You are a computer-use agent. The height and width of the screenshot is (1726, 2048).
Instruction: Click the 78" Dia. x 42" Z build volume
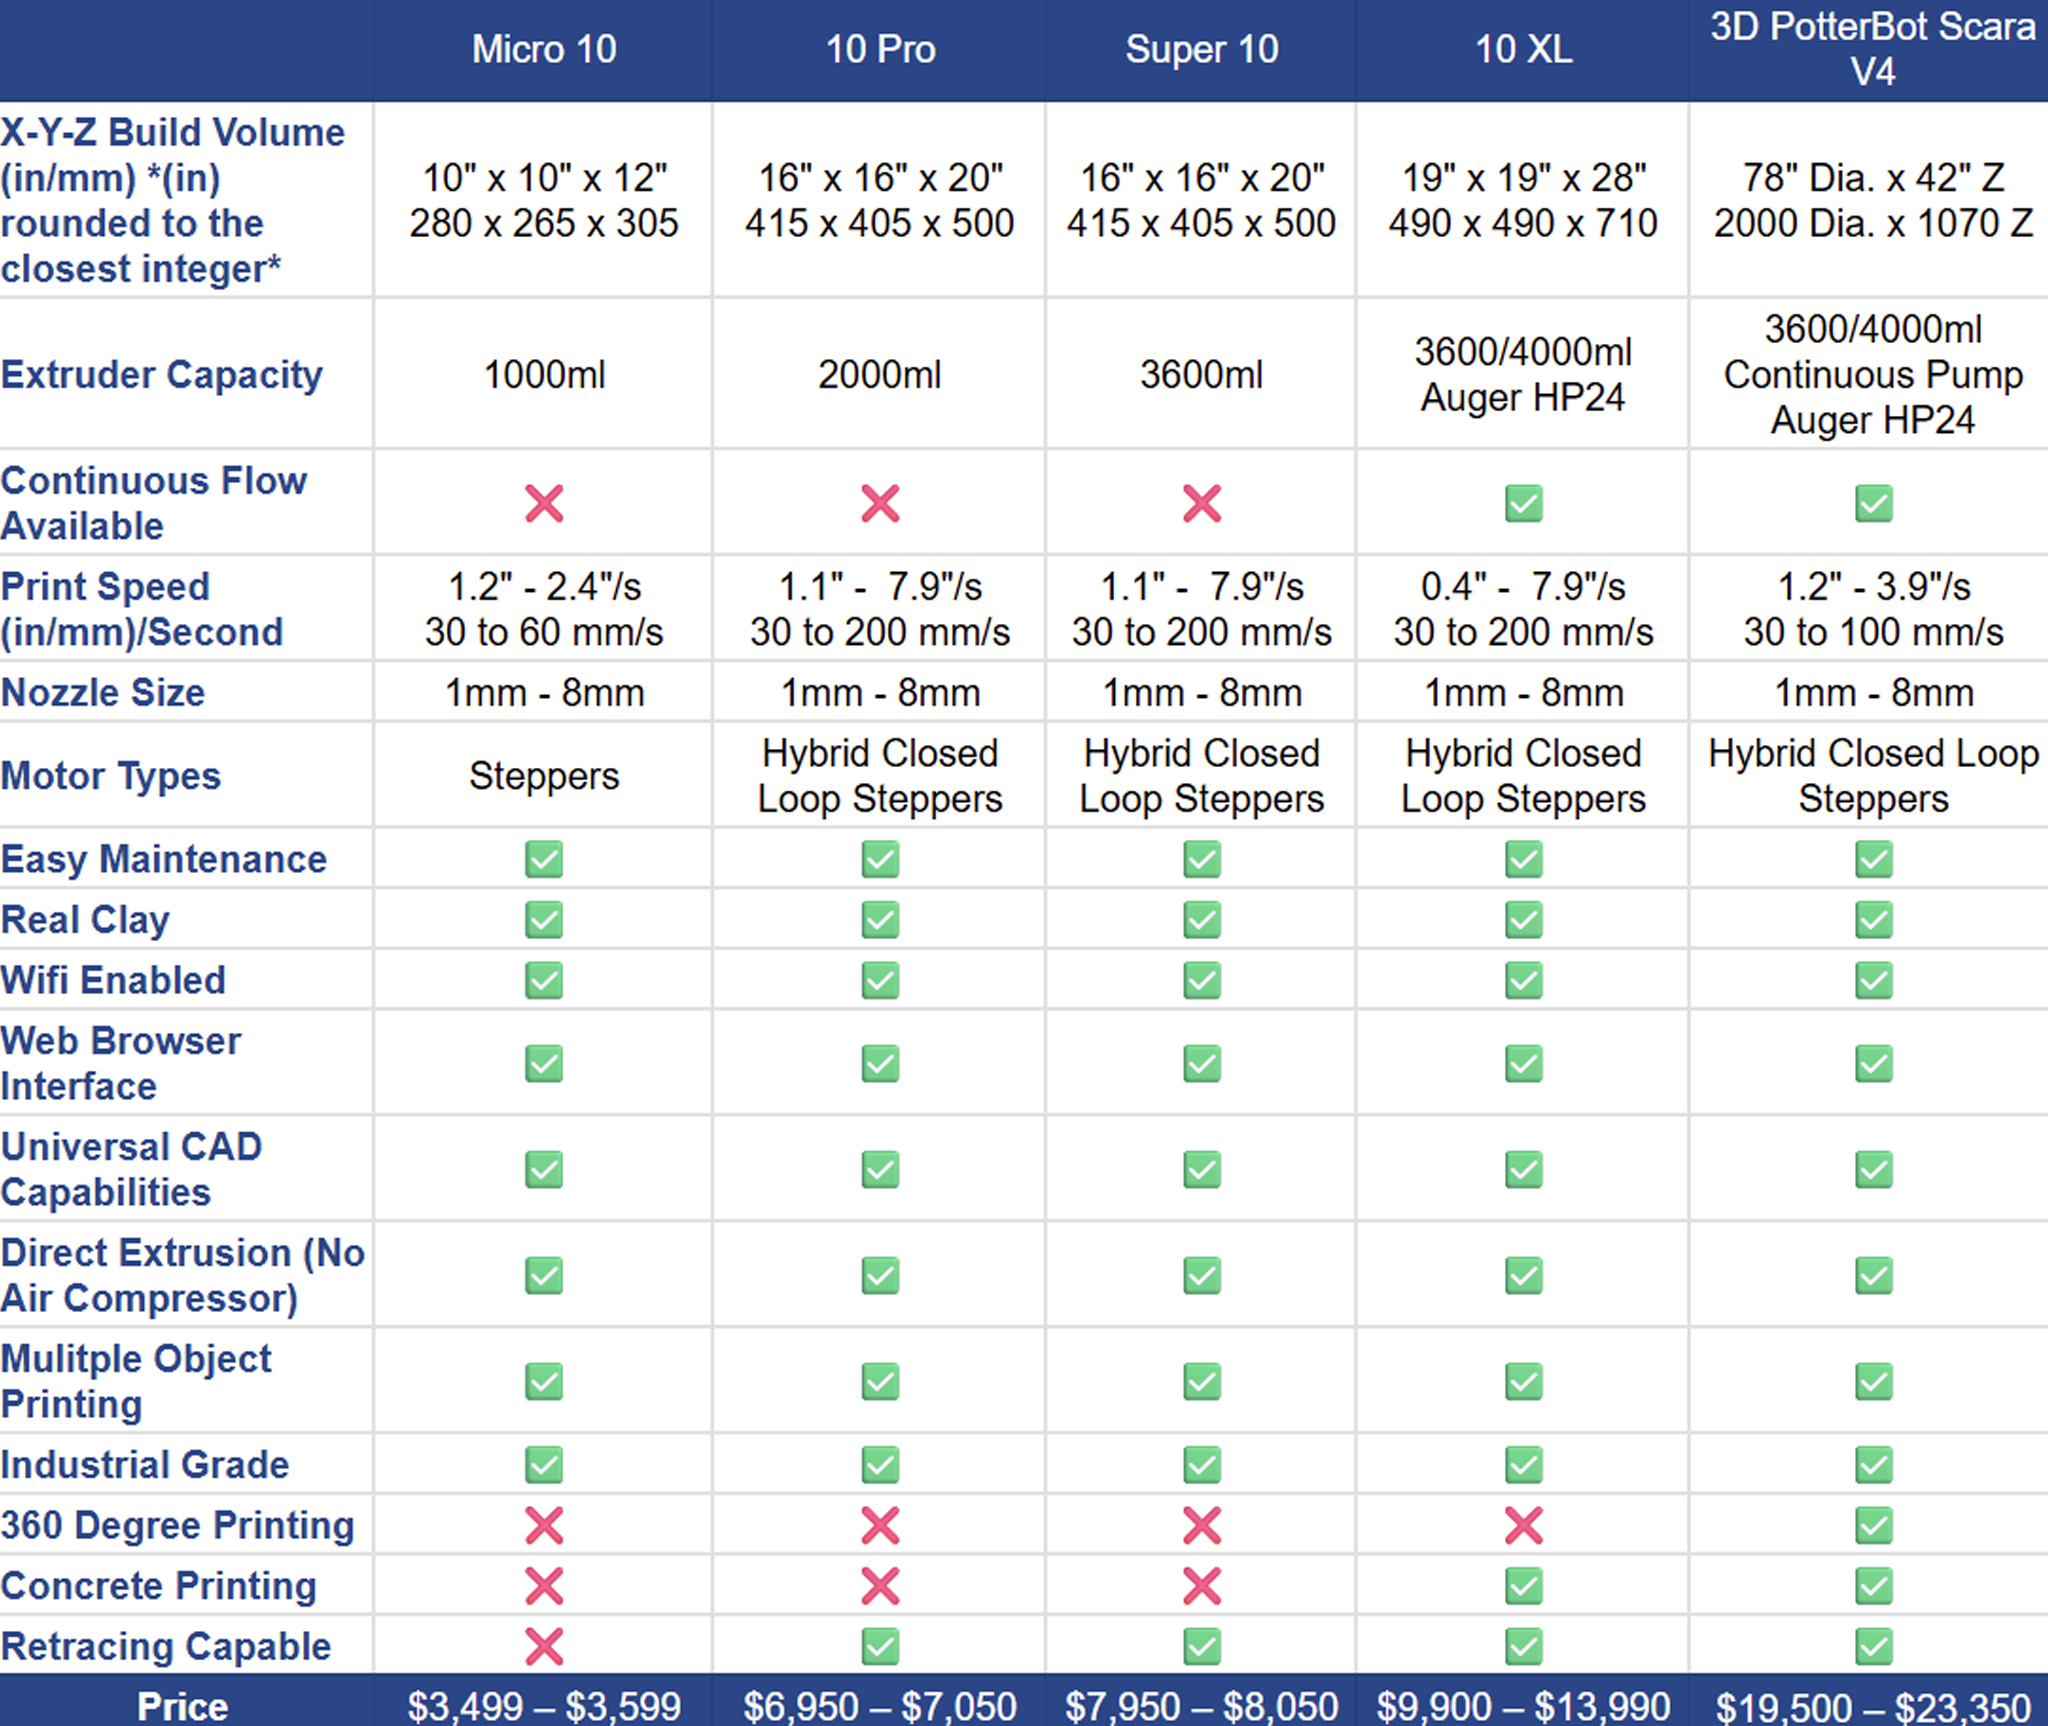coord(1874,178)
